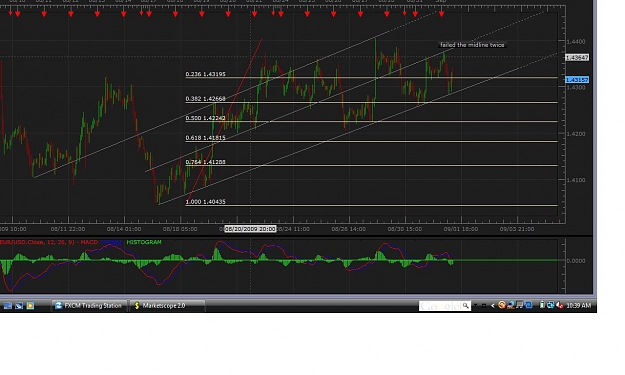
Task: Click the 08/26 14:00 time axis label
Action: (349, 229)
